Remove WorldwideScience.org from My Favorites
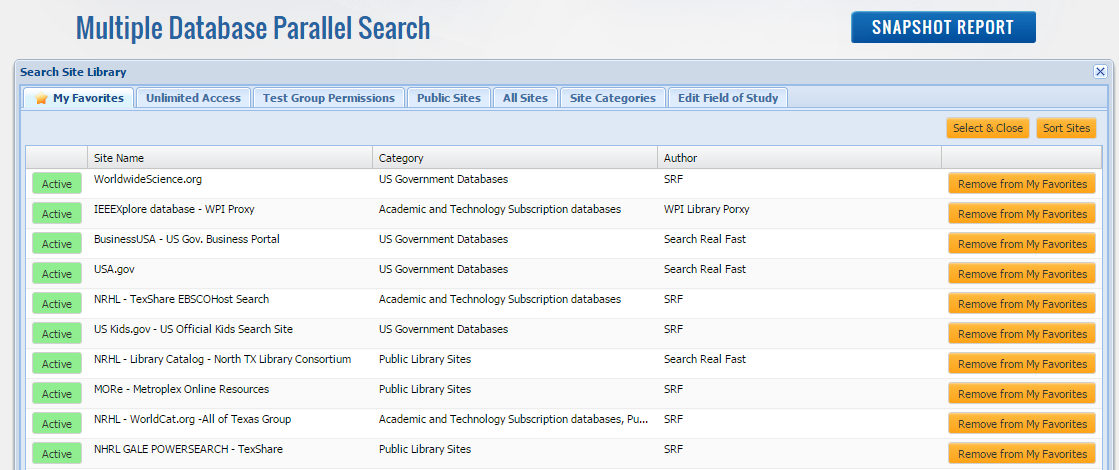Image resolution: width=1119 pixels, height=470 pixels. tap(1022, 184)
